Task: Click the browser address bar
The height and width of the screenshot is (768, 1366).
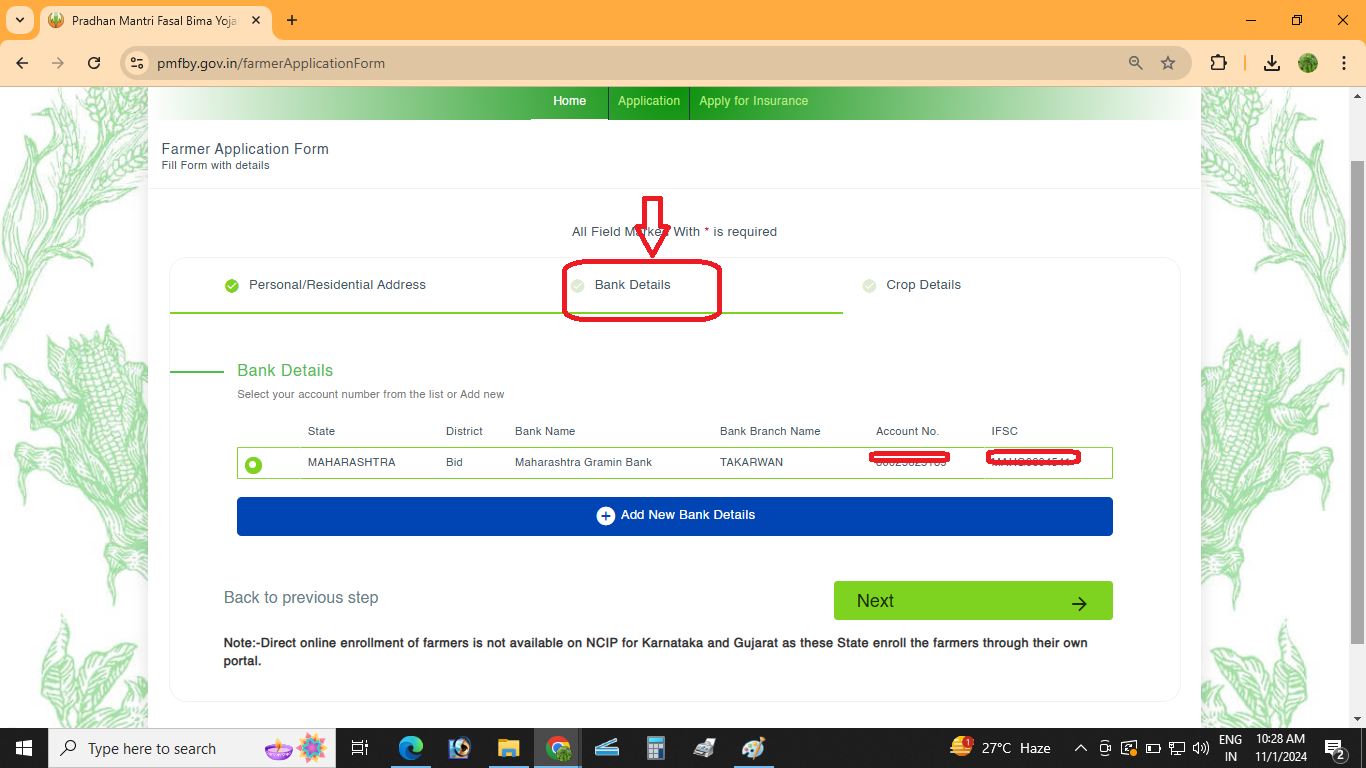Action: (400, 62)
